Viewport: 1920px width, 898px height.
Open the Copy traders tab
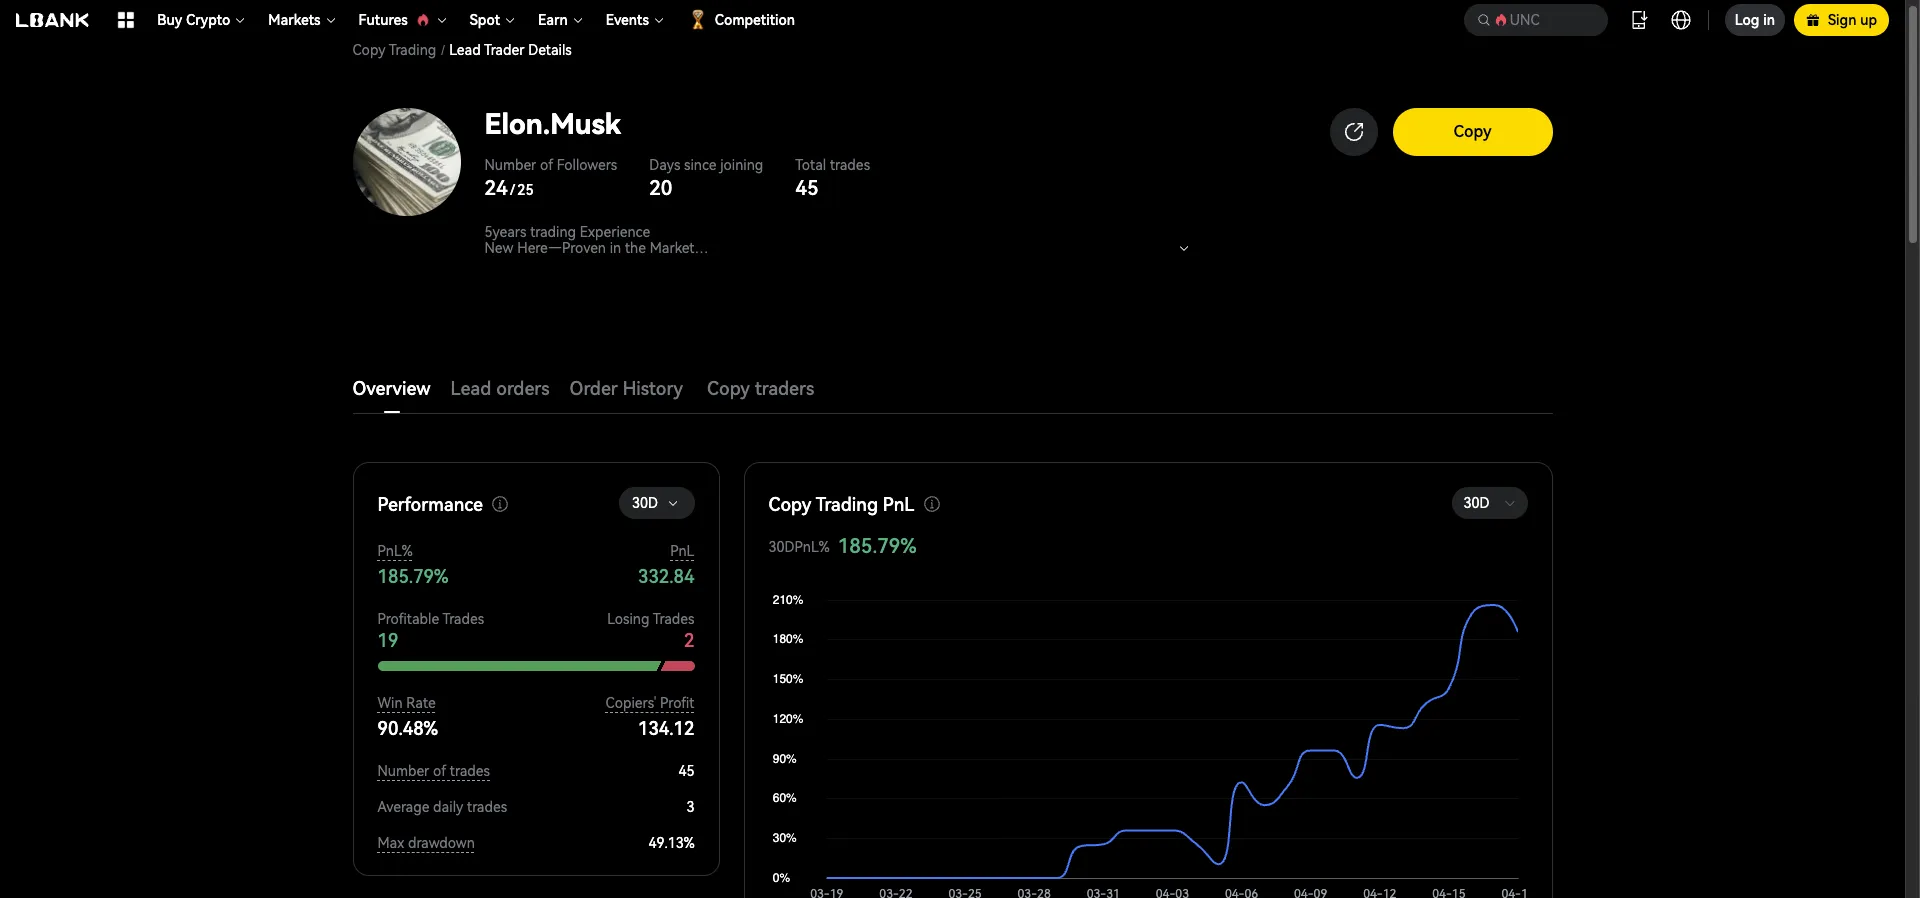pos(760,388)
